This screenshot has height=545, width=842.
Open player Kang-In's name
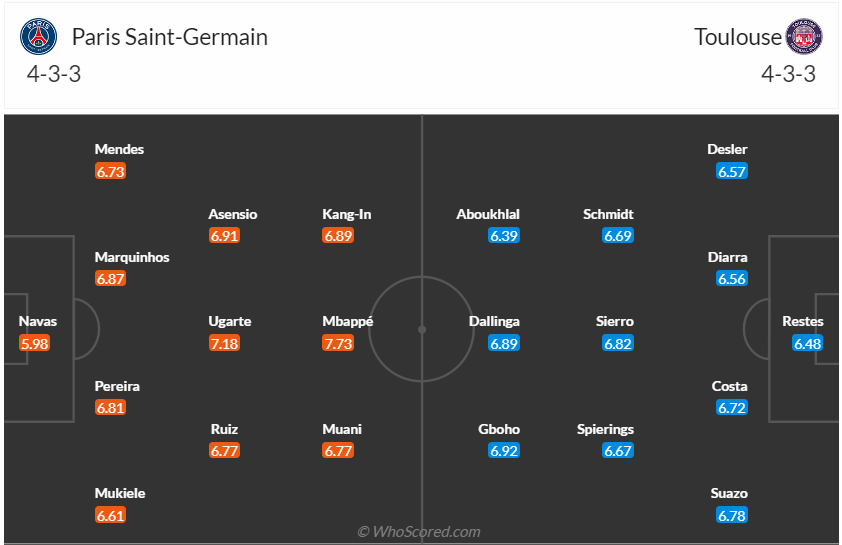pyautogui.click(x=346, y=214)
